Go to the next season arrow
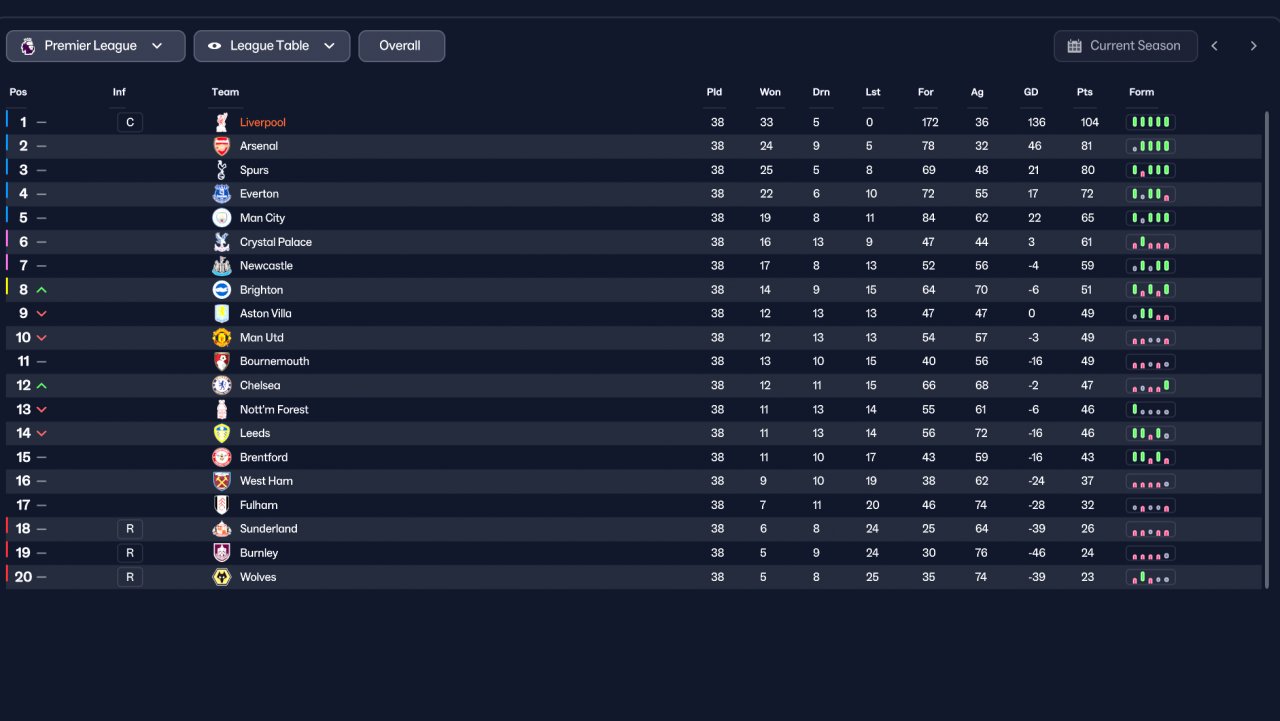This screenshot has width=1280, height=721. 1253,46
